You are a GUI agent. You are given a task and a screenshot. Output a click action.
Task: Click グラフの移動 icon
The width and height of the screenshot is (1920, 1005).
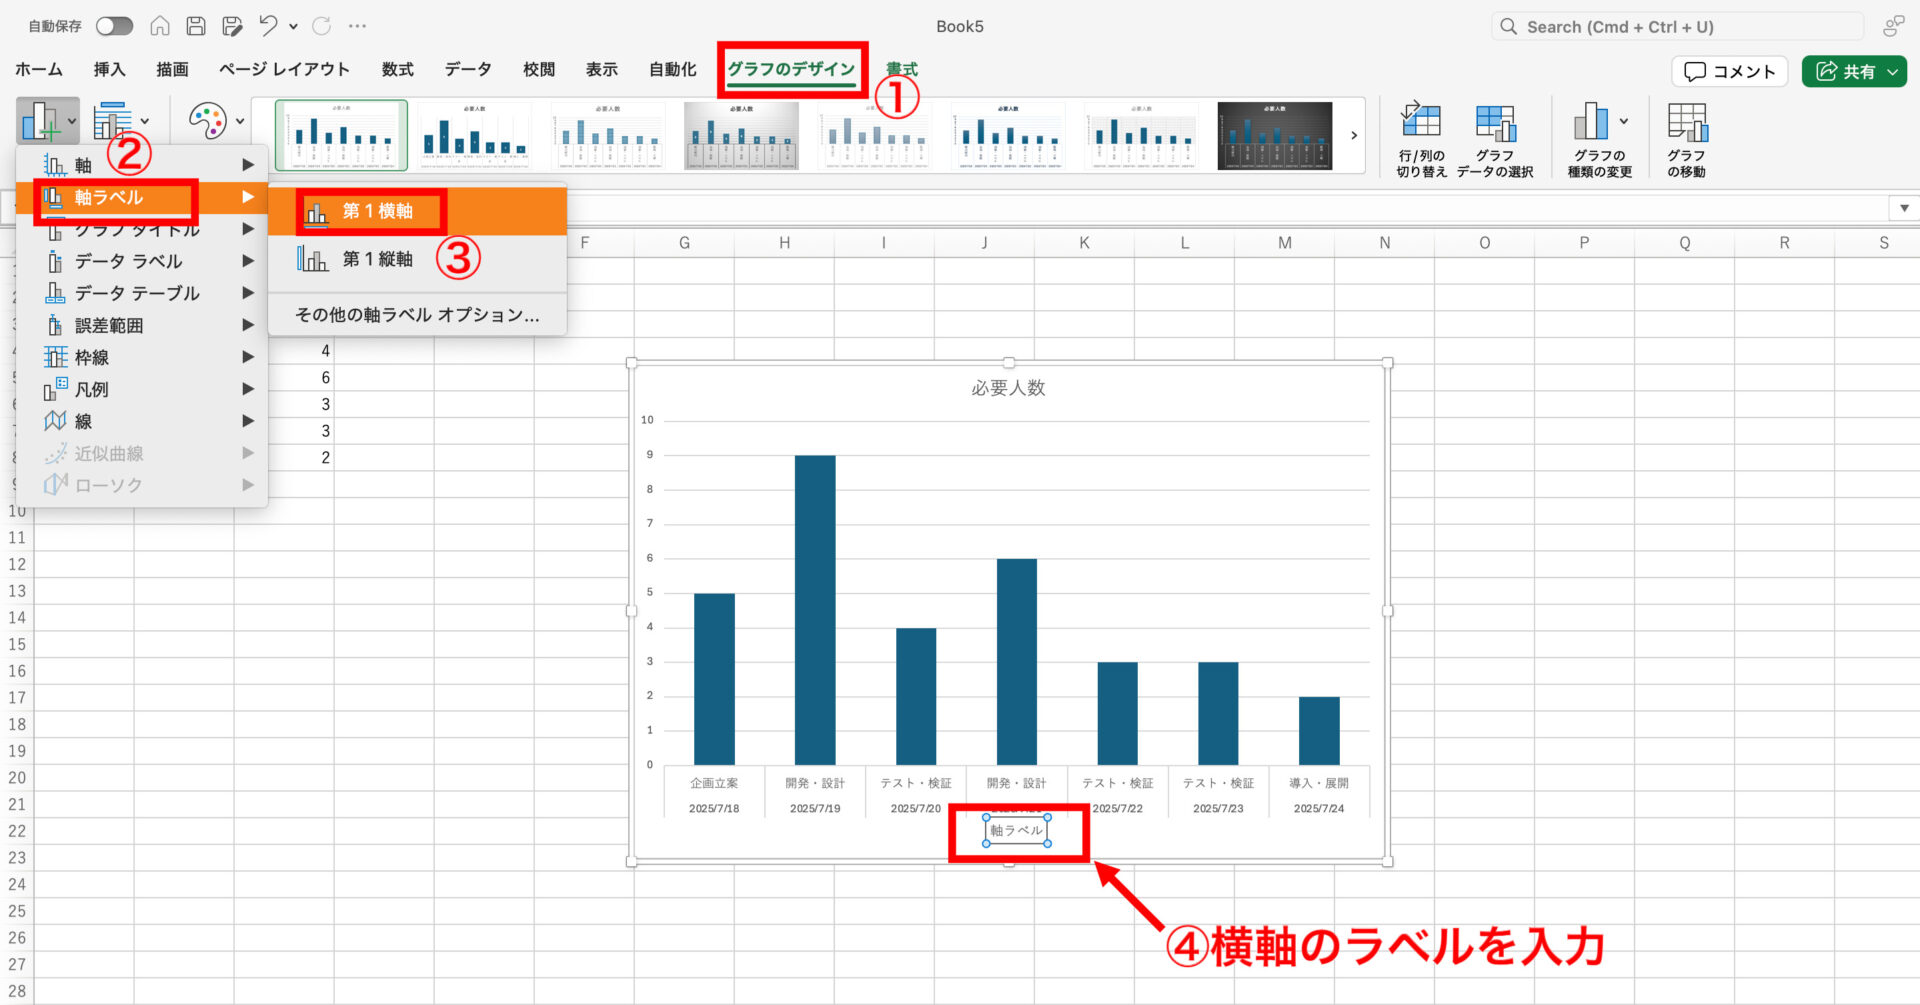(1686, 138)
